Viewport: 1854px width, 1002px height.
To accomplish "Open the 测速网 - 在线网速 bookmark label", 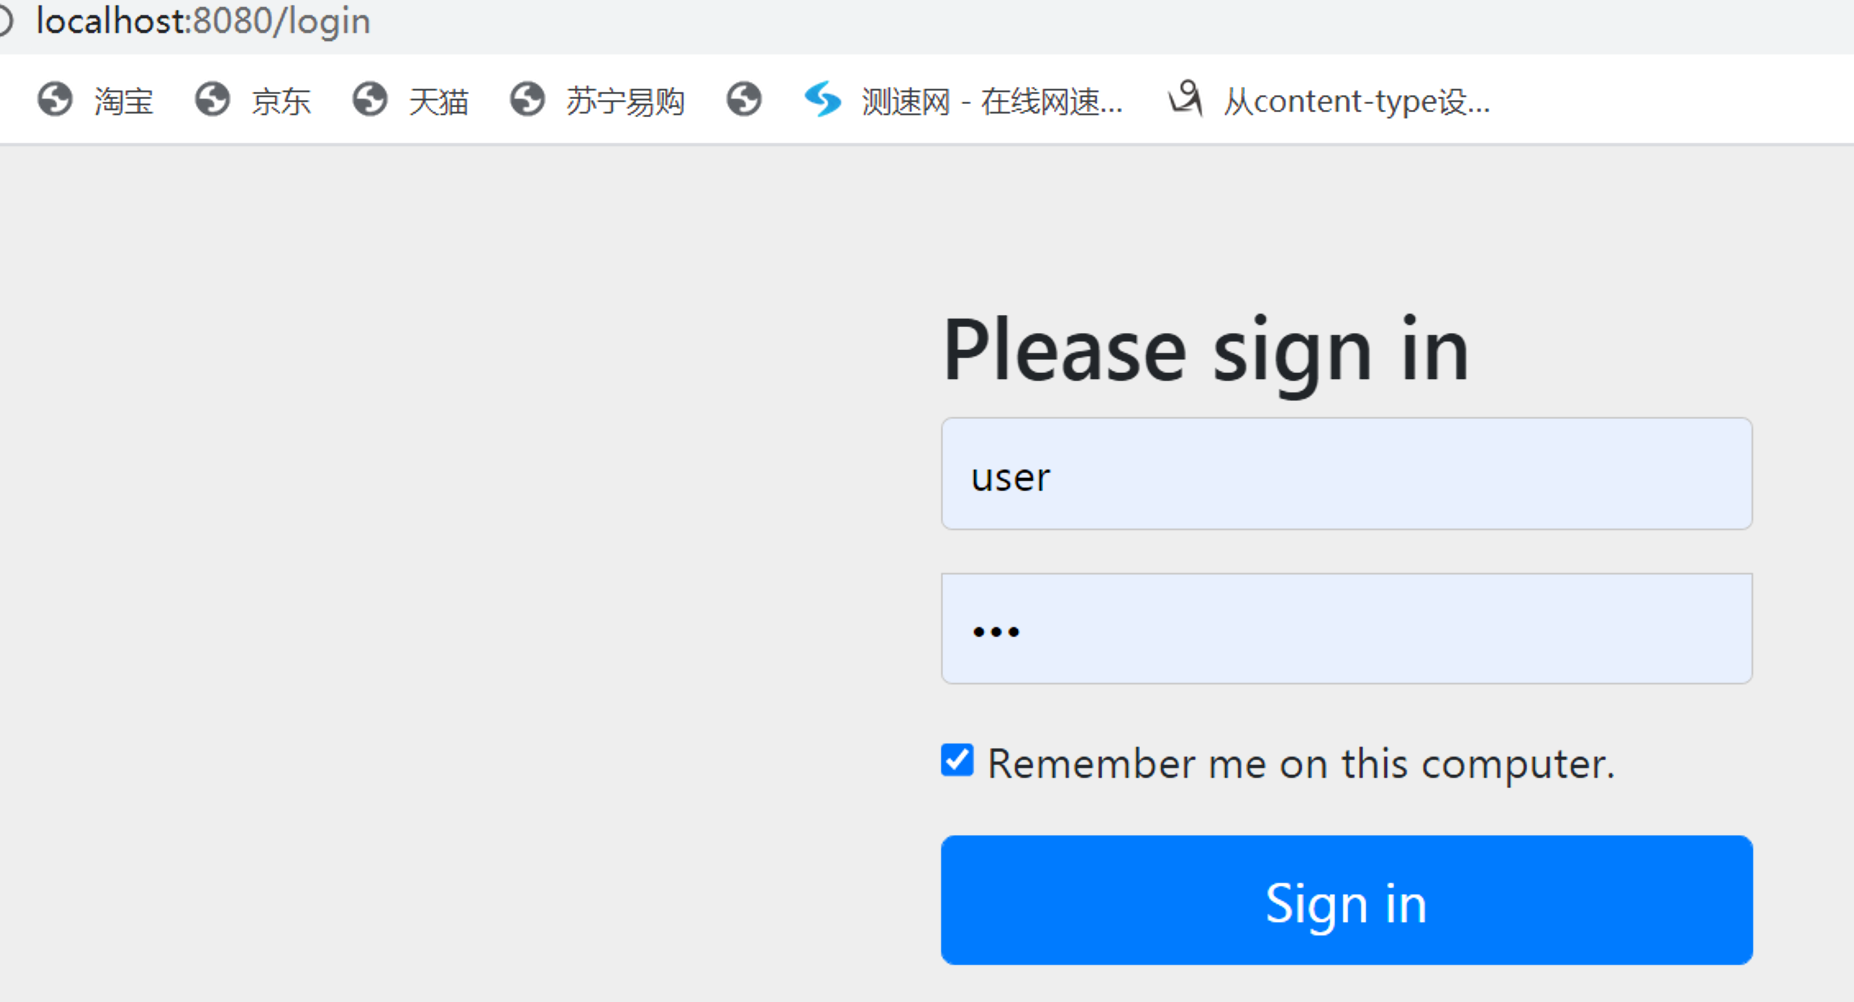I will [x=992, y=101].
